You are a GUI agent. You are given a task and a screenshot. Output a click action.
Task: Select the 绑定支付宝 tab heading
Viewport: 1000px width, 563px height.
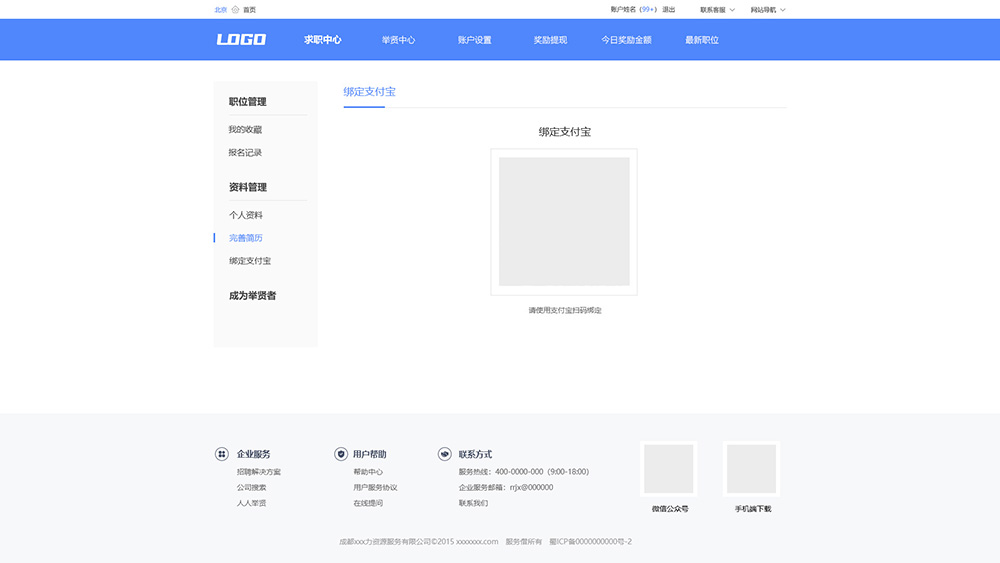point(369,92)
